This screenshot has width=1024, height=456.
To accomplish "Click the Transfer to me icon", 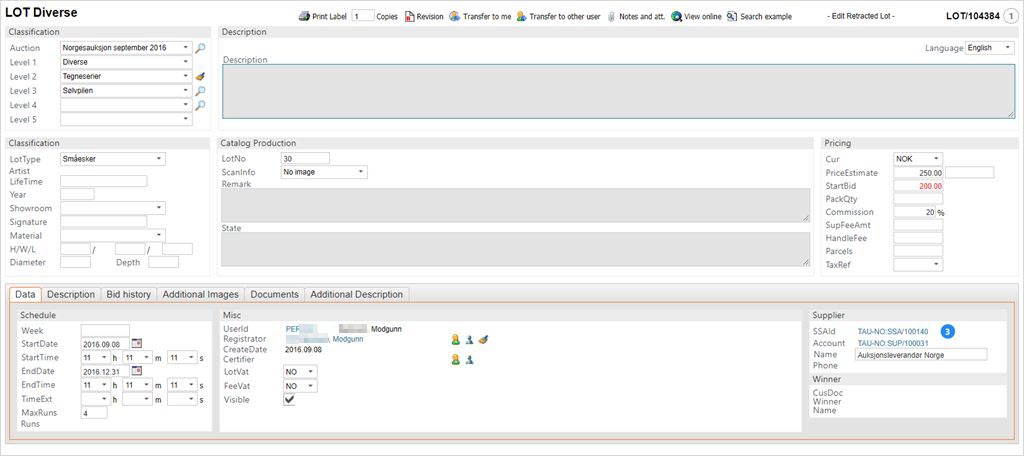I will (x=455, y=17).
